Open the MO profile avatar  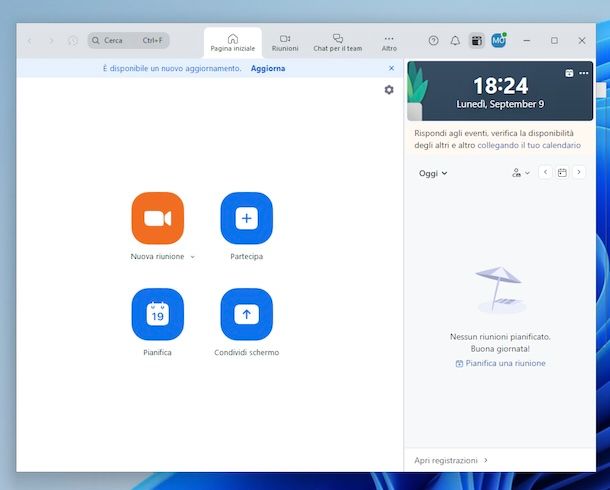click(x=498, y=40)
